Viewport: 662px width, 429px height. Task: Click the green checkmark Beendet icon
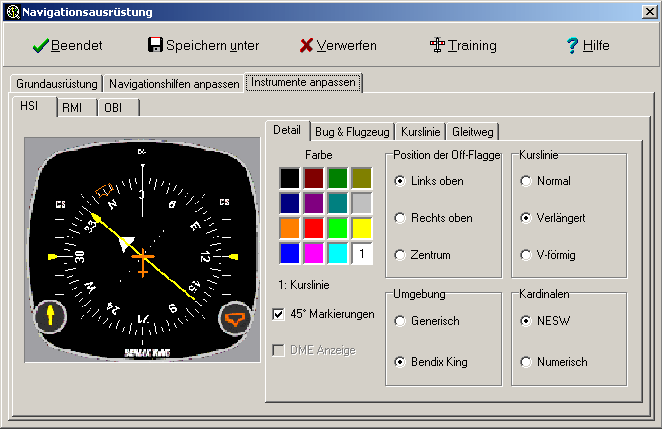tap(41, 46)
